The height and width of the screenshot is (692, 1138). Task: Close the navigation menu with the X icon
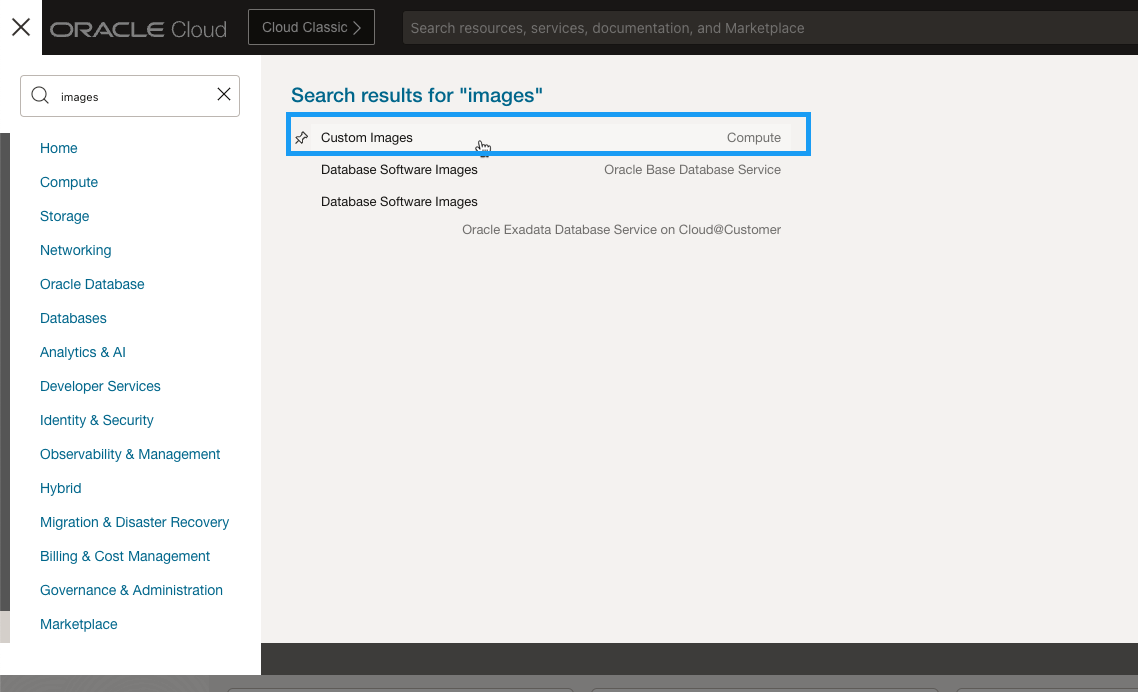point(20,27)
